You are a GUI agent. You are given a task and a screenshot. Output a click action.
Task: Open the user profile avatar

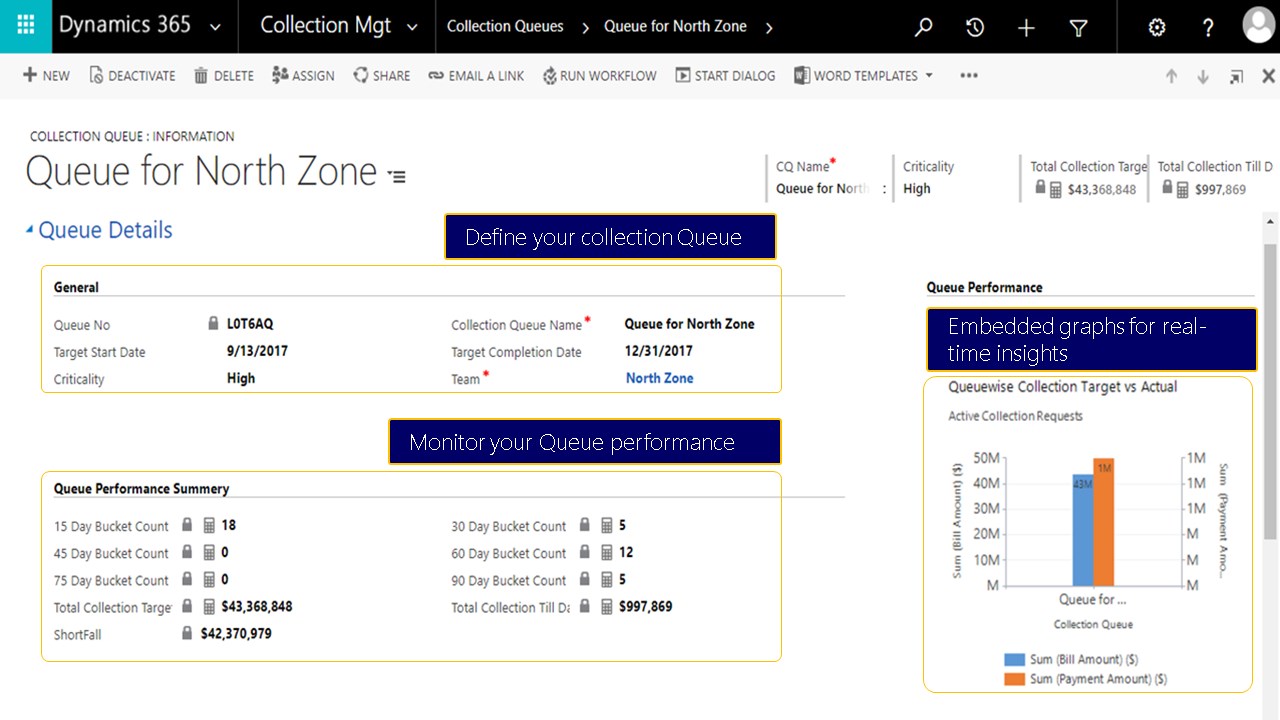[1258, 26]
